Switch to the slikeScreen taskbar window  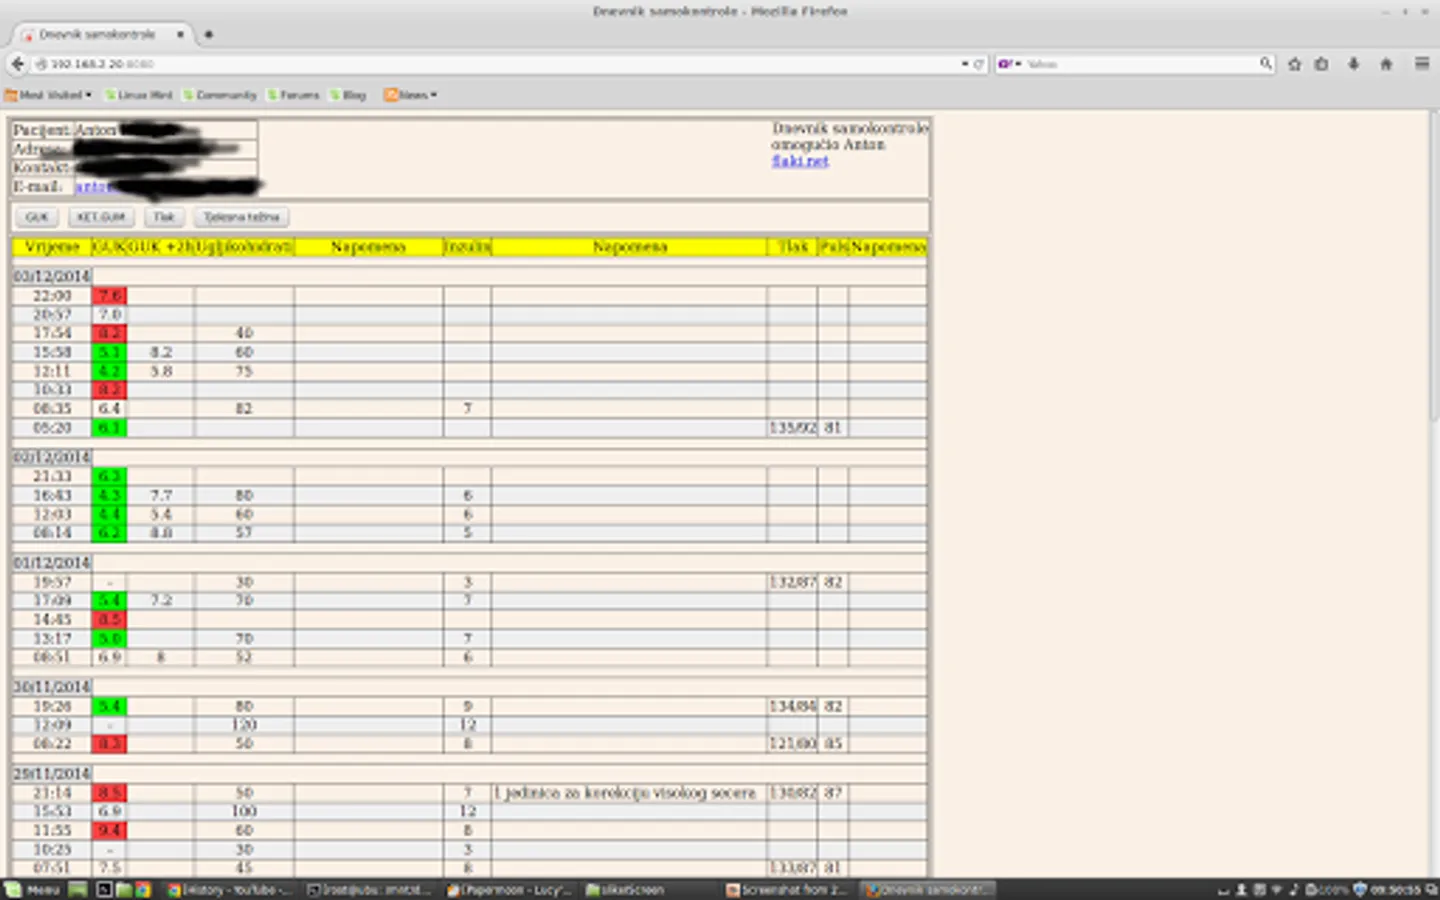648,889
